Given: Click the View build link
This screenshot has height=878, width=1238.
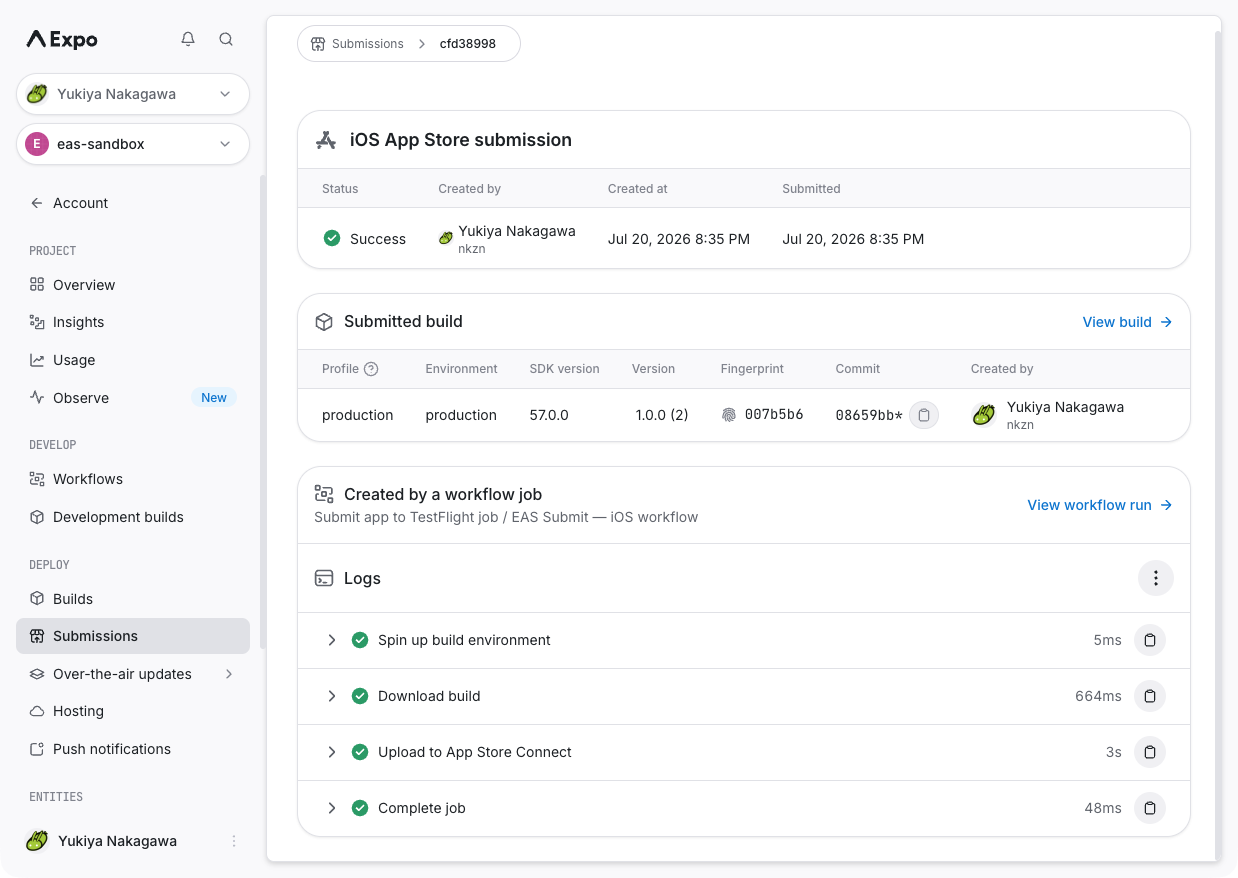Looking at the screenshot, I should [x=1127, y=322].
